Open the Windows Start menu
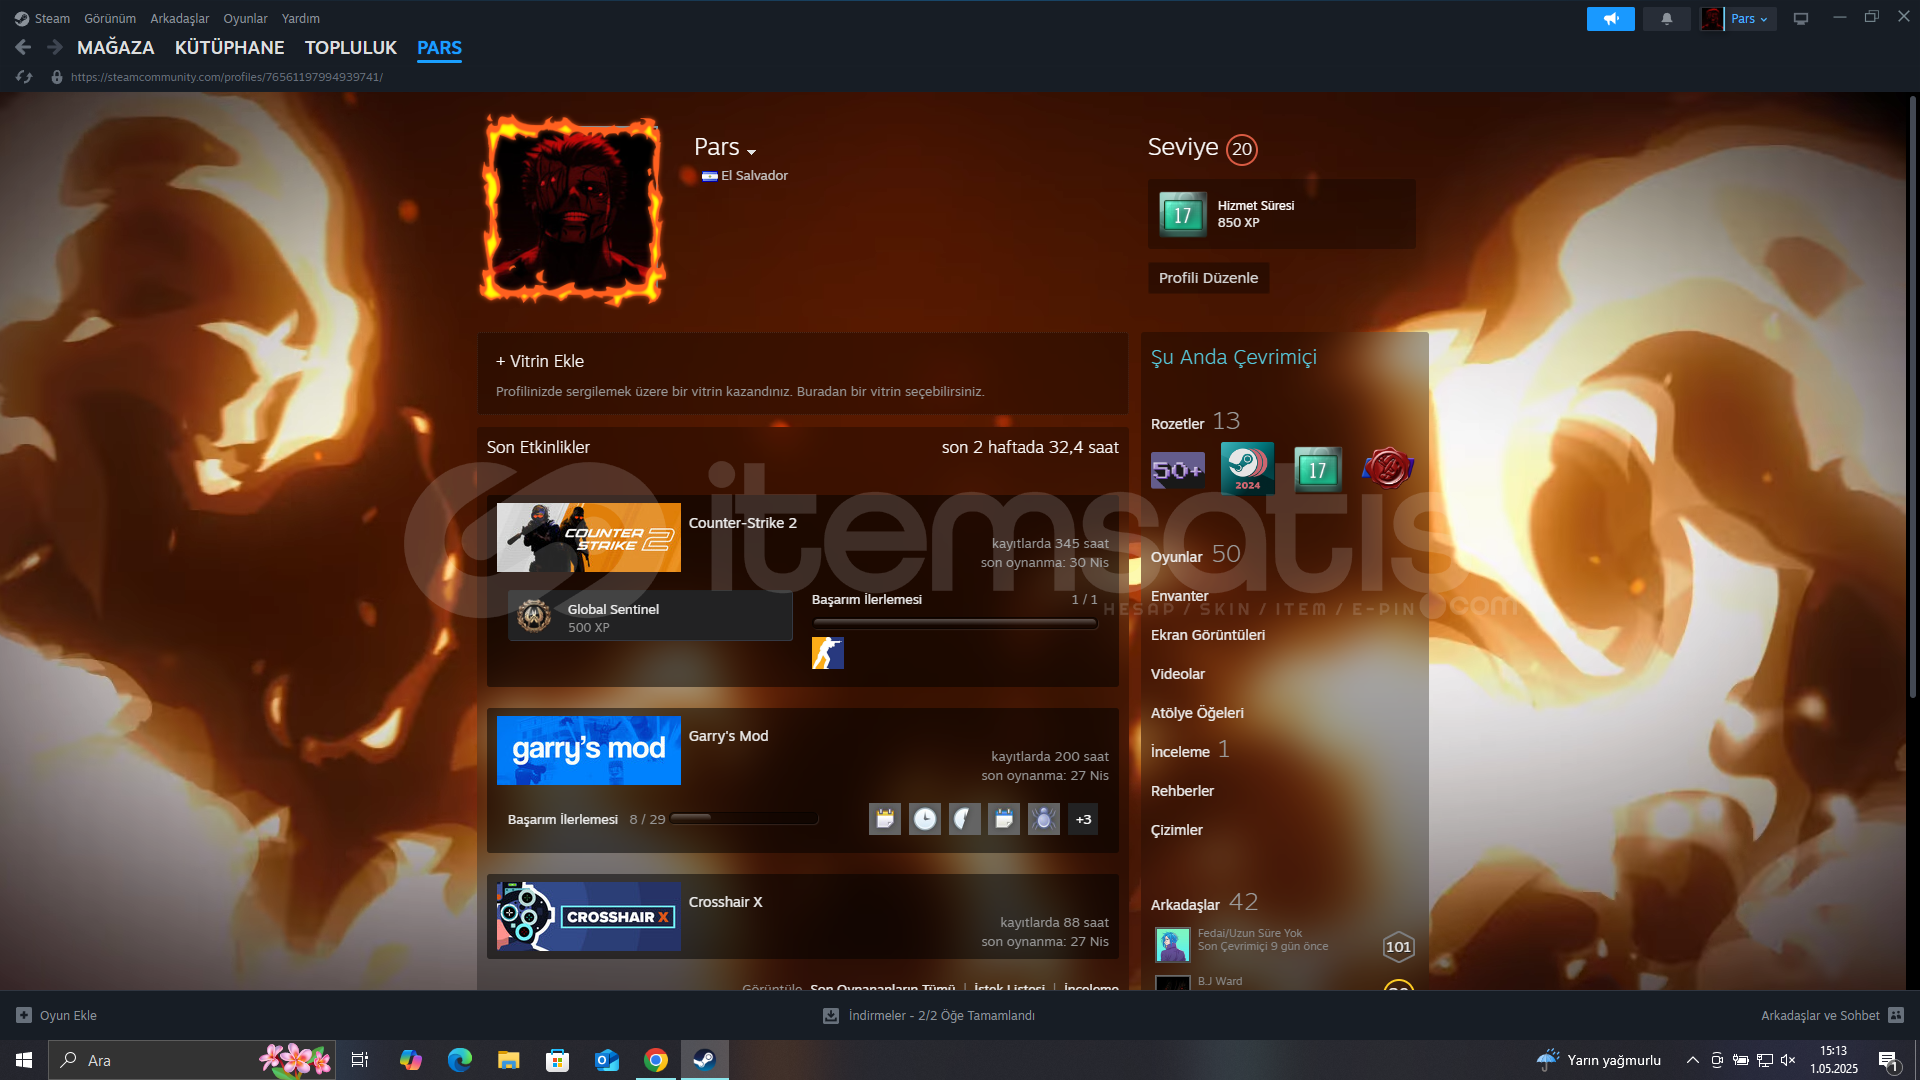Image resolution: width=1920 pixels, height=1080 pixels. coord(24,1060)
